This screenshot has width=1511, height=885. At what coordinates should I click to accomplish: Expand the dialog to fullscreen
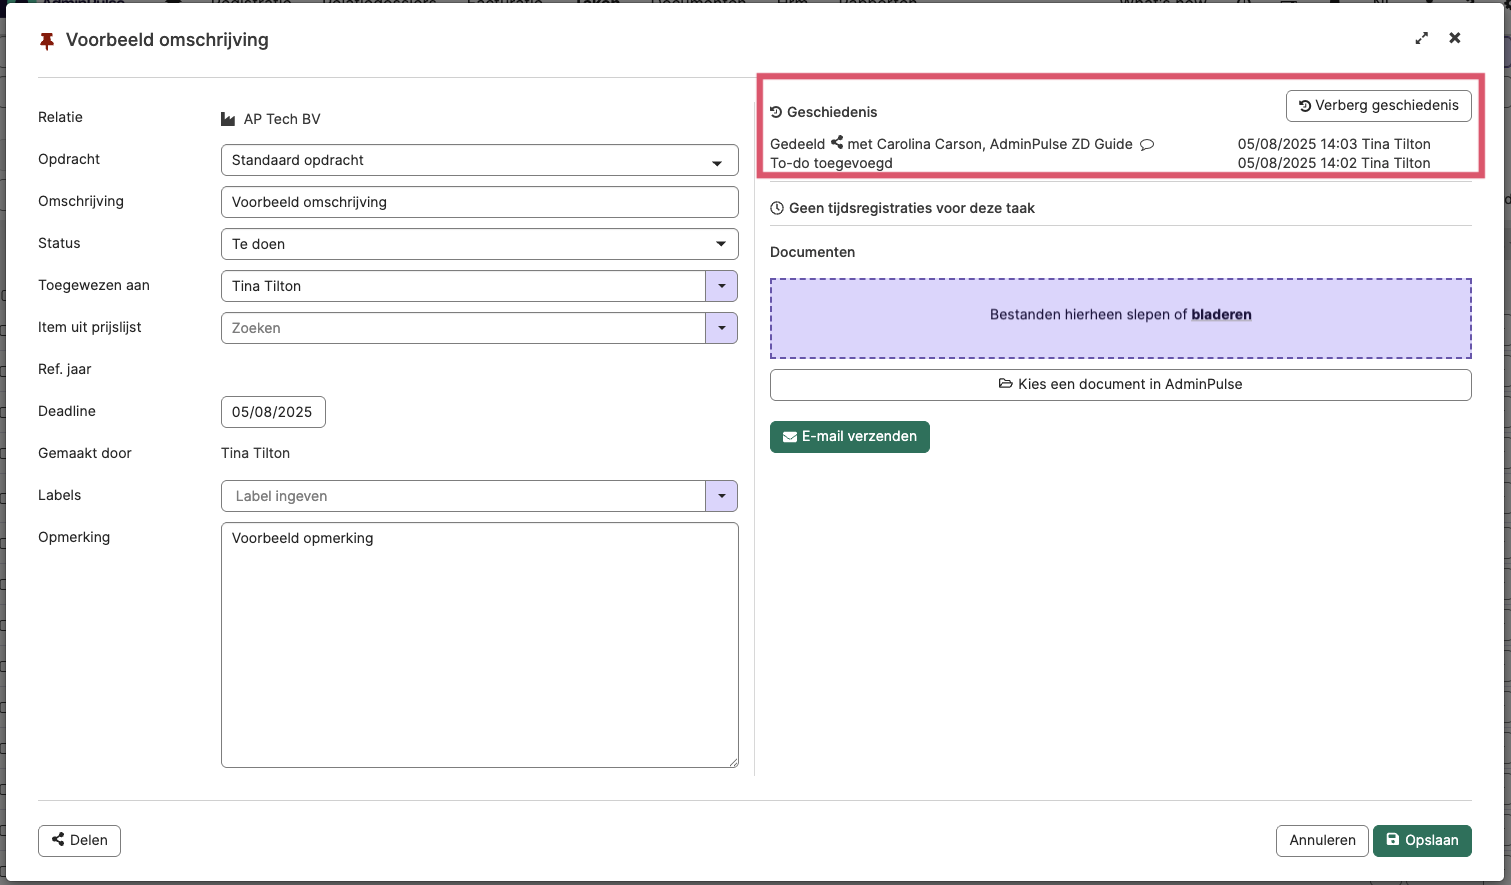coord(1422,38)
